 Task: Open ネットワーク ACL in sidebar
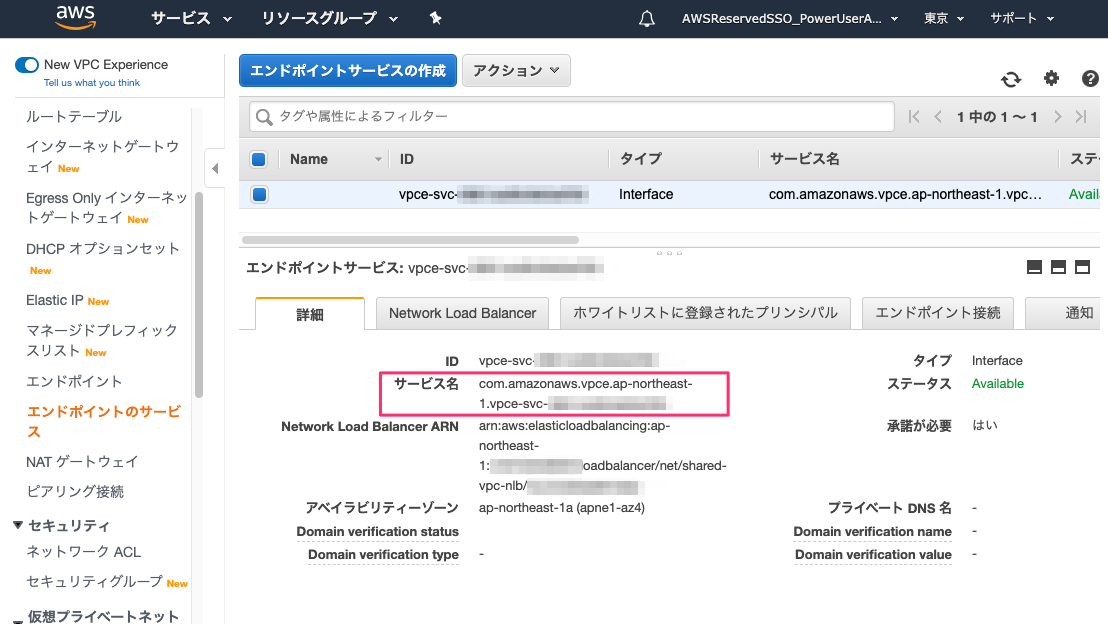(x=83, y=552)
